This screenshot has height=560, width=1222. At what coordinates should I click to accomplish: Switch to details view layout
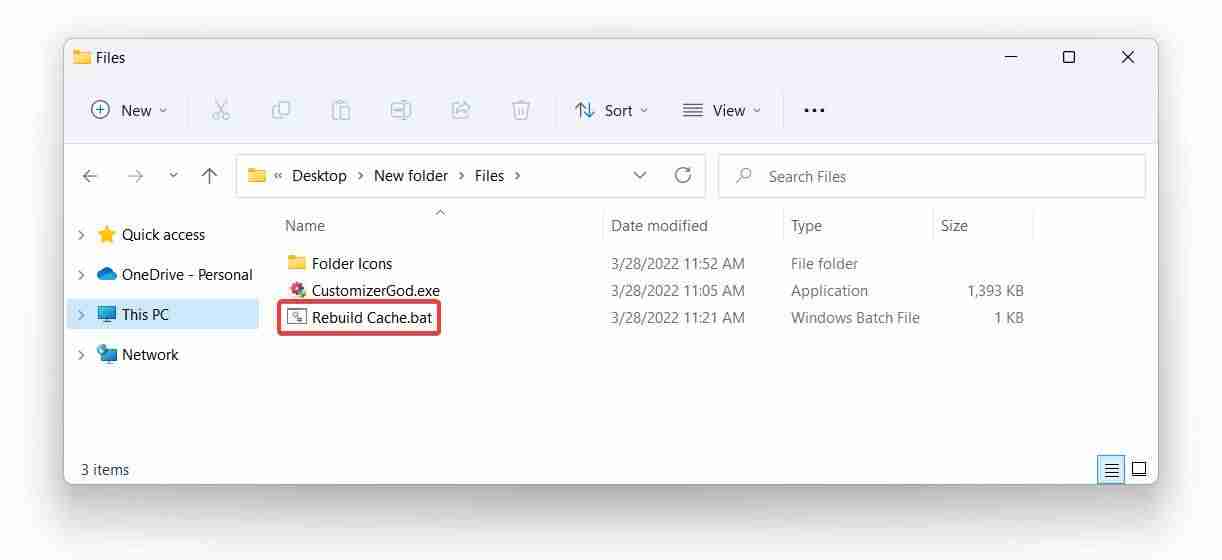coord(1111,469)
